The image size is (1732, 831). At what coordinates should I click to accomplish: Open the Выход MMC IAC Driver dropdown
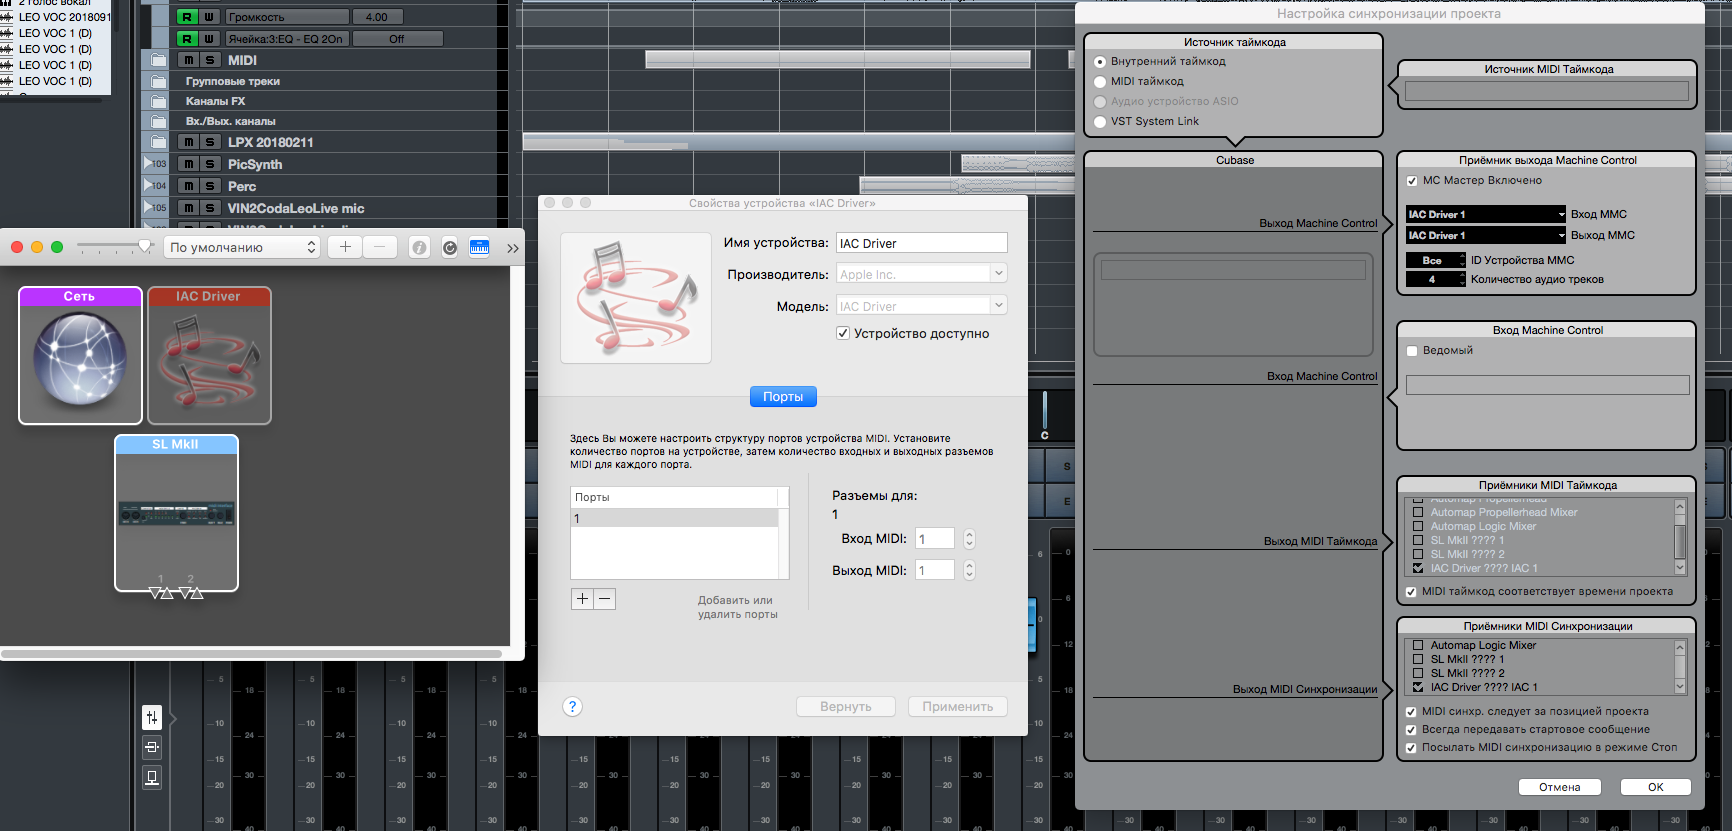tap(1485, 235)
